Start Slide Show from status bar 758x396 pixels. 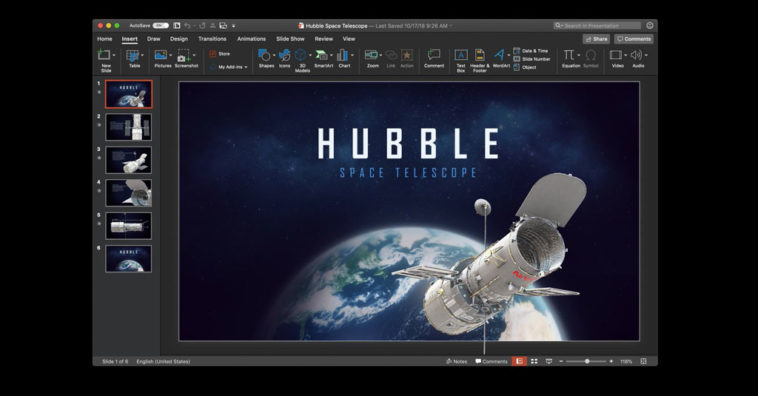pyautogui.click(x=549, y=361)
